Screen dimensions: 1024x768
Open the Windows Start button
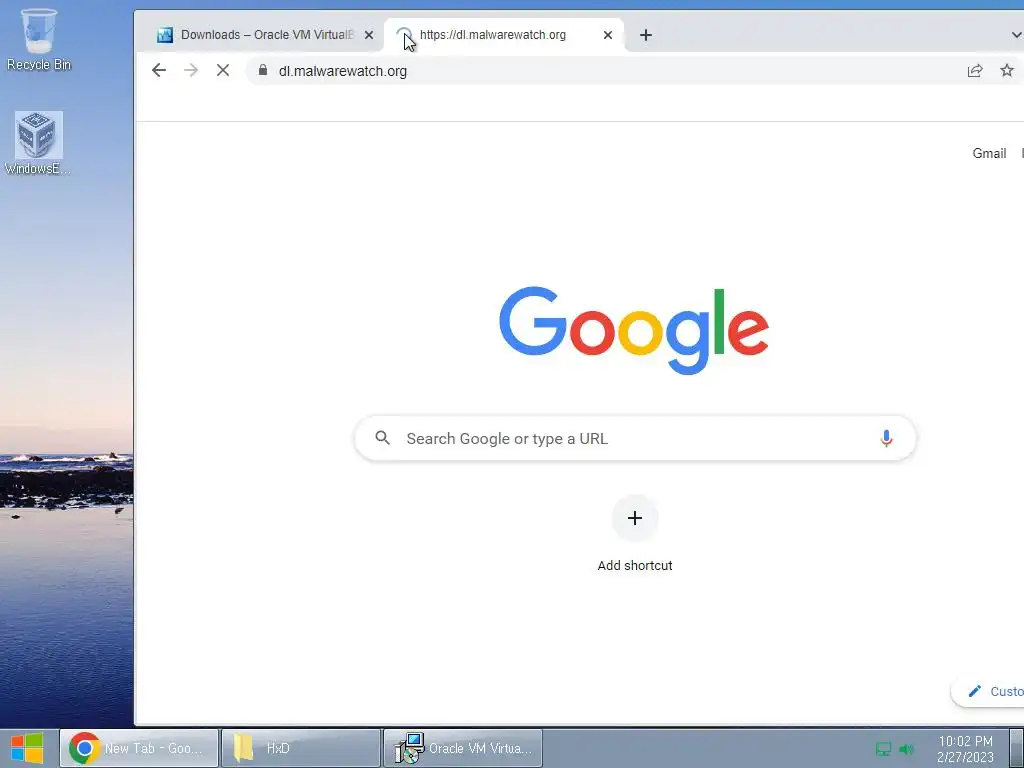(27, 748)
